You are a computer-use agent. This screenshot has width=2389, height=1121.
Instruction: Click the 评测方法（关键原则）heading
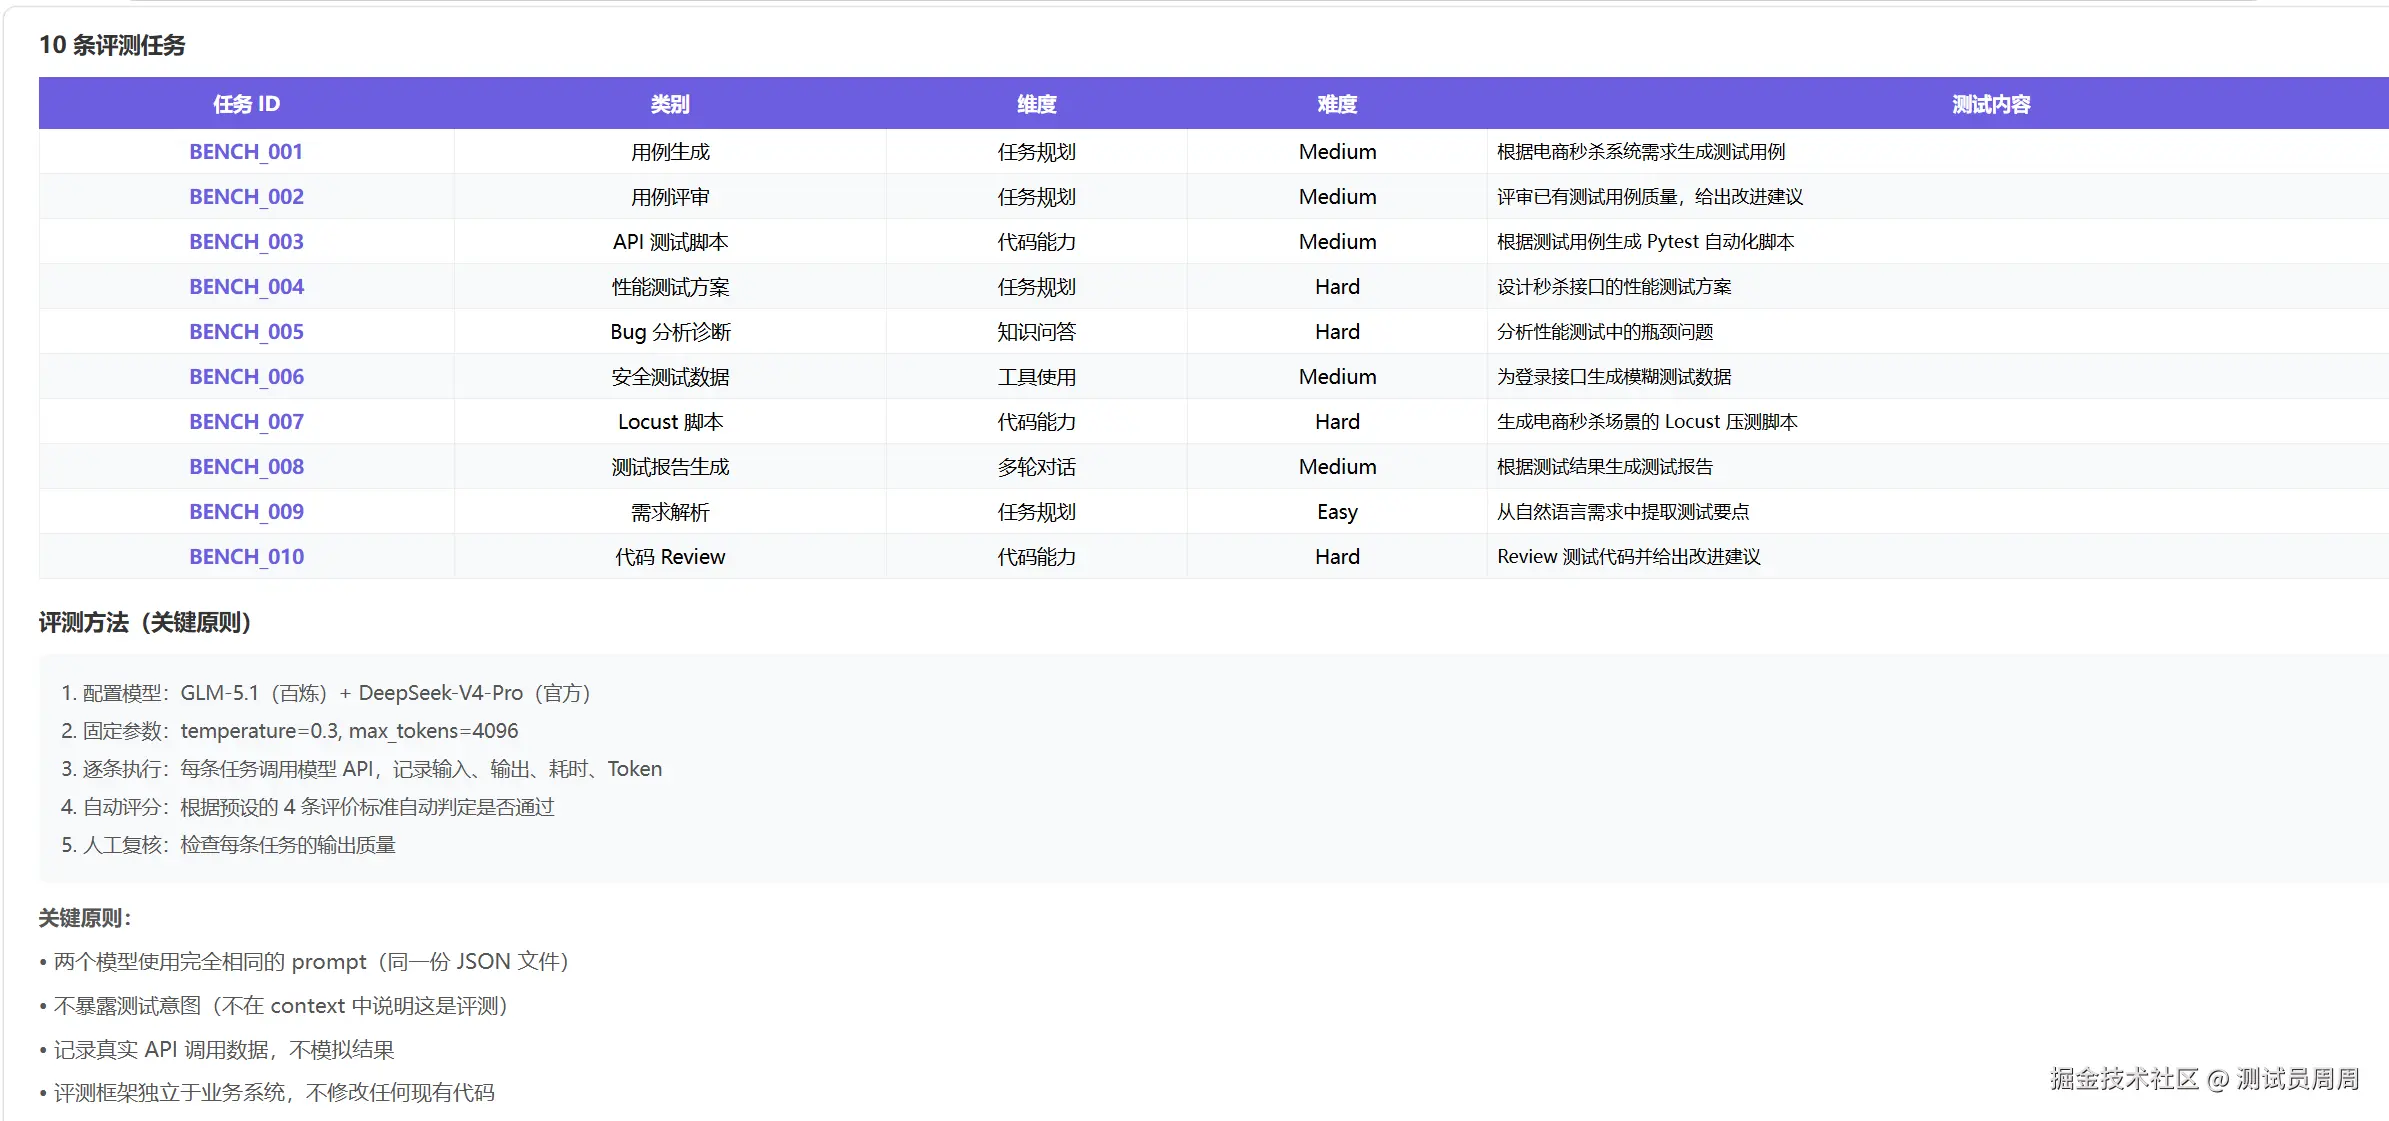[146, 623]
